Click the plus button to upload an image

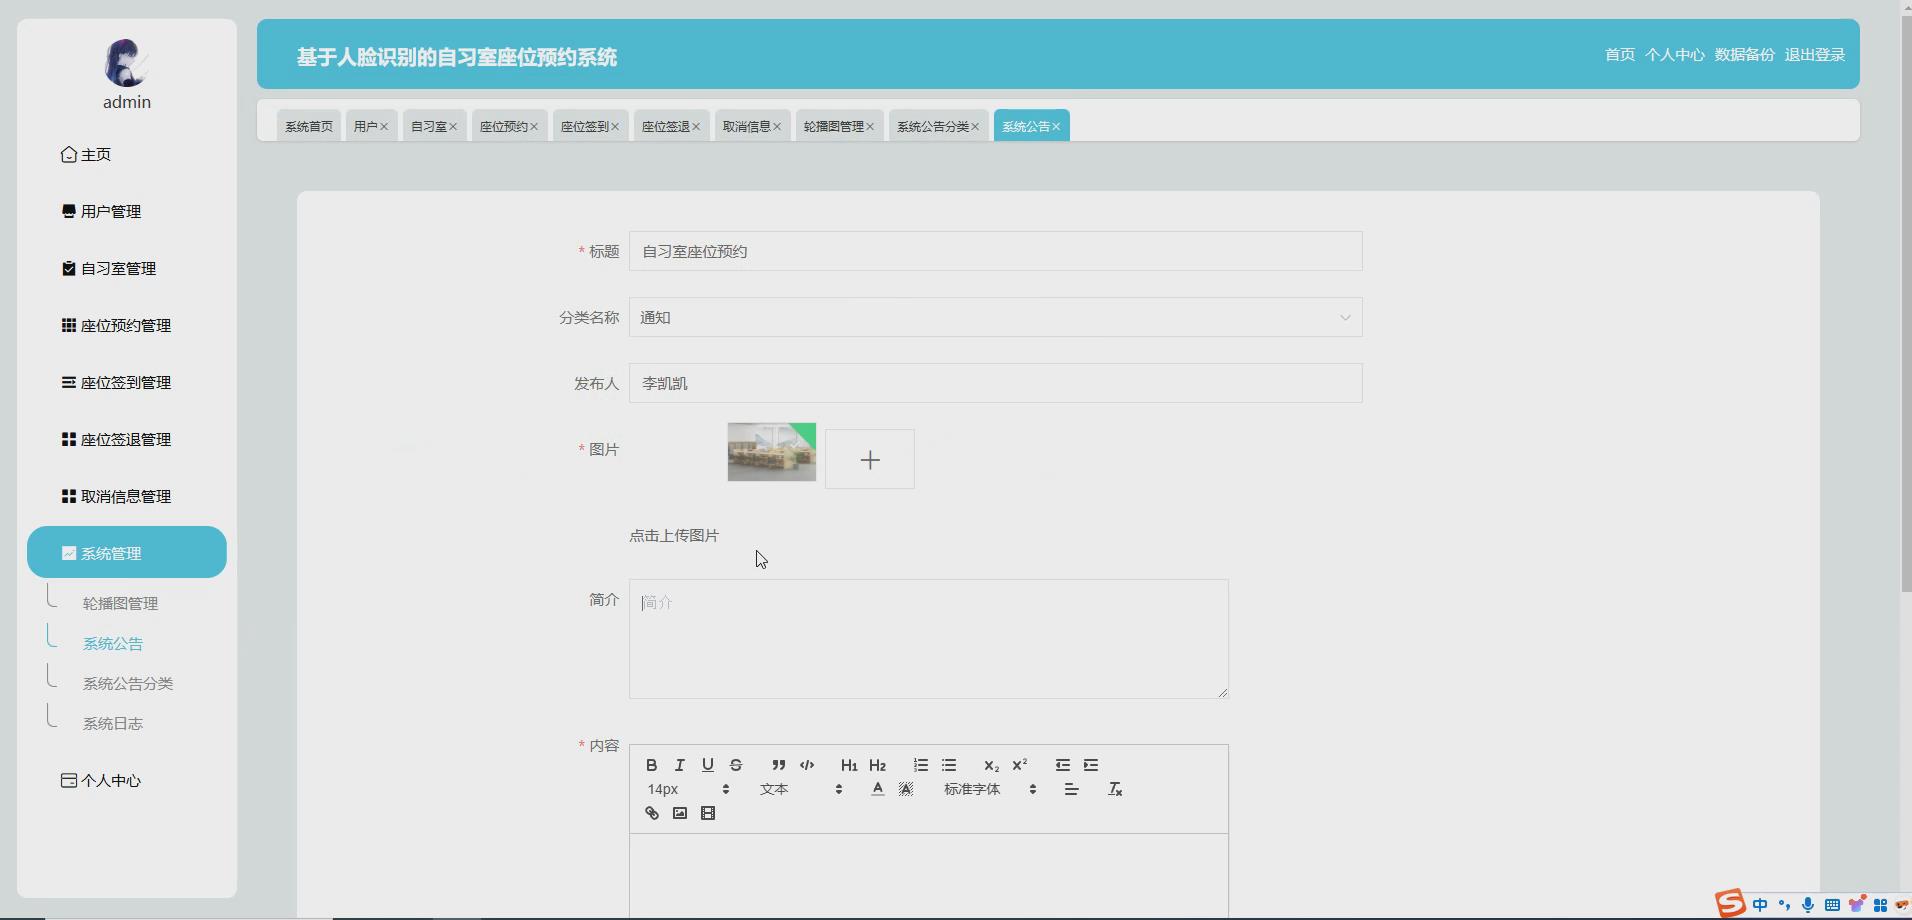(x=870, y=459)
